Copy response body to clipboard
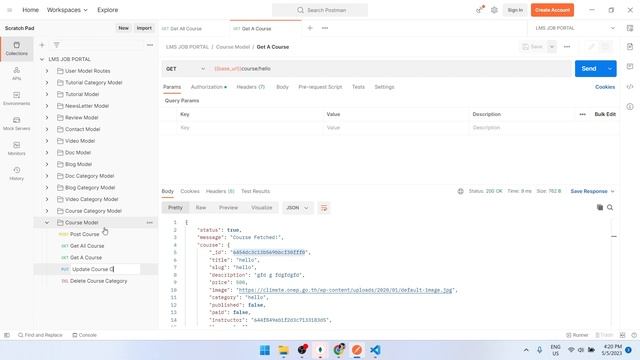Image resolution: width=640 pixels, height=360 pixels. [600, 207]
